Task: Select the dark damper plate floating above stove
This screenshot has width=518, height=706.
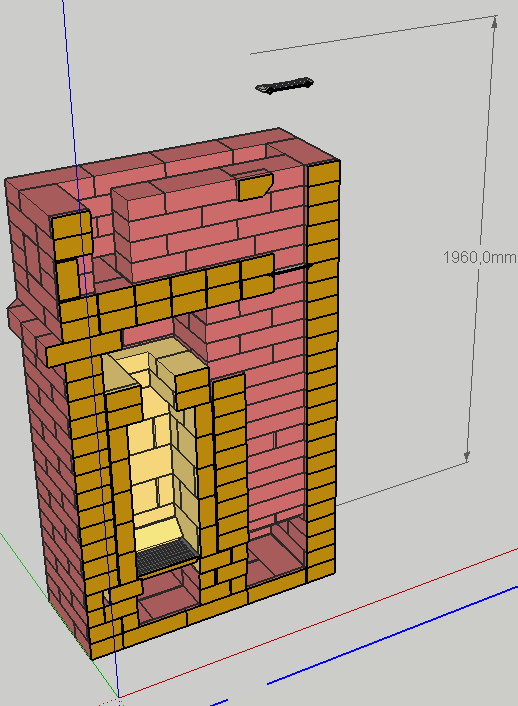Action: (x=284, y=86)
